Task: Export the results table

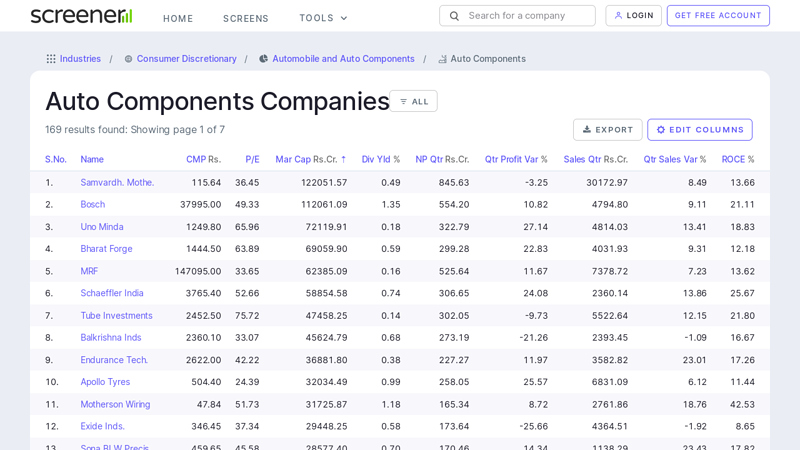Action: coord(607,130)
